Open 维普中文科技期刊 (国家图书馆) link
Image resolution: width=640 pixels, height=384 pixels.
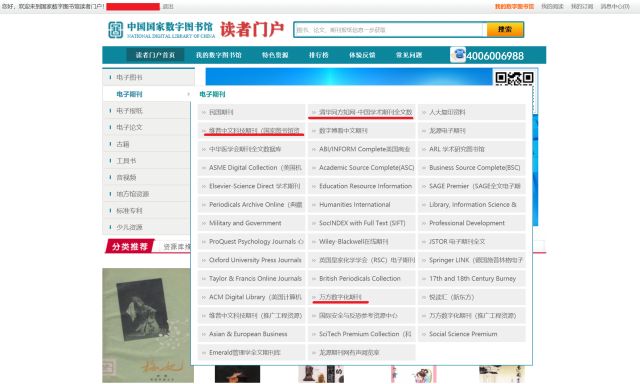[255, 131]
